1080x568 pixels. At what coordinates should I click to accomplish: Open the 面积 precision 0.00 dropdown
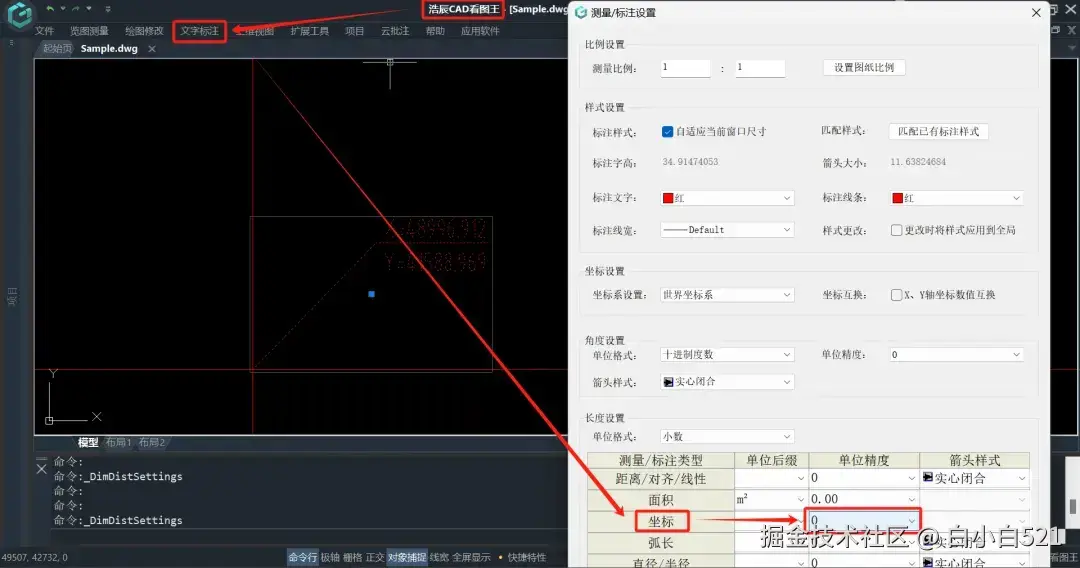click(x=864, y=499)
